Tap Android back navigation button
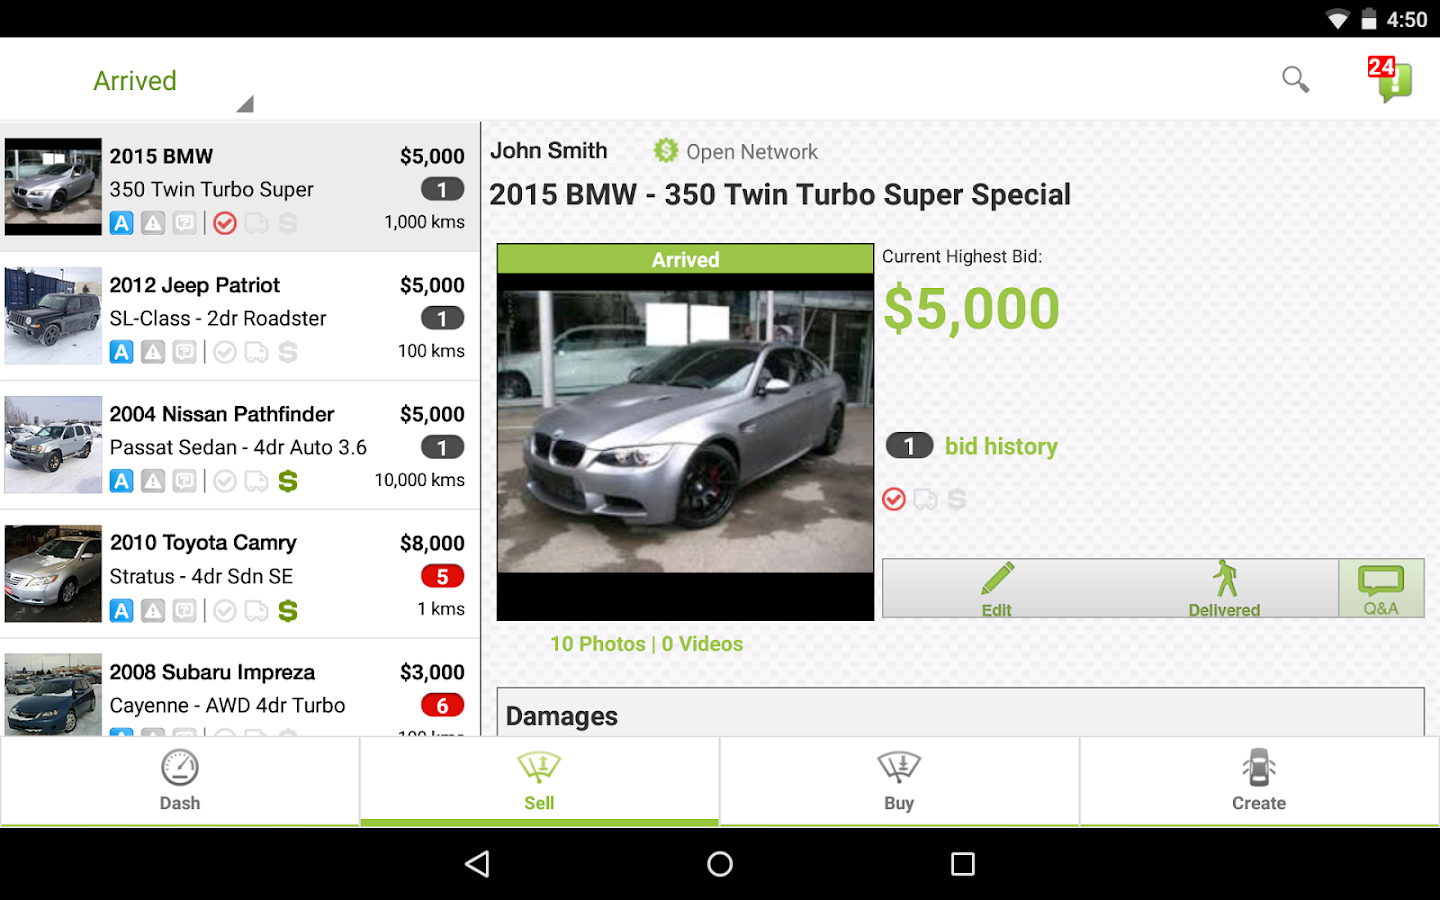 point(478,864)
